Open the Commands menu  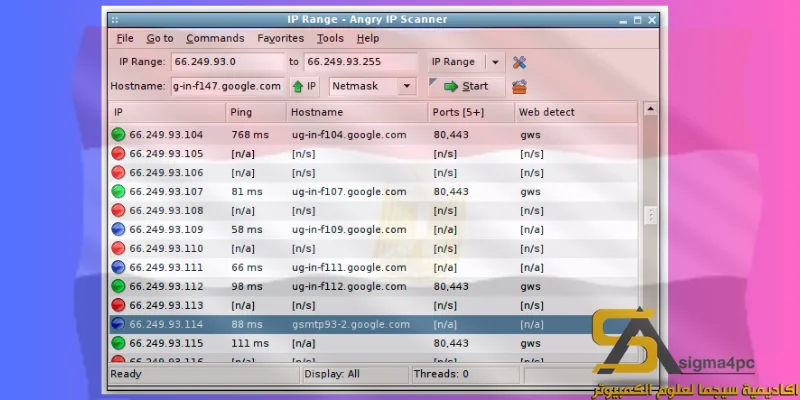215,38
